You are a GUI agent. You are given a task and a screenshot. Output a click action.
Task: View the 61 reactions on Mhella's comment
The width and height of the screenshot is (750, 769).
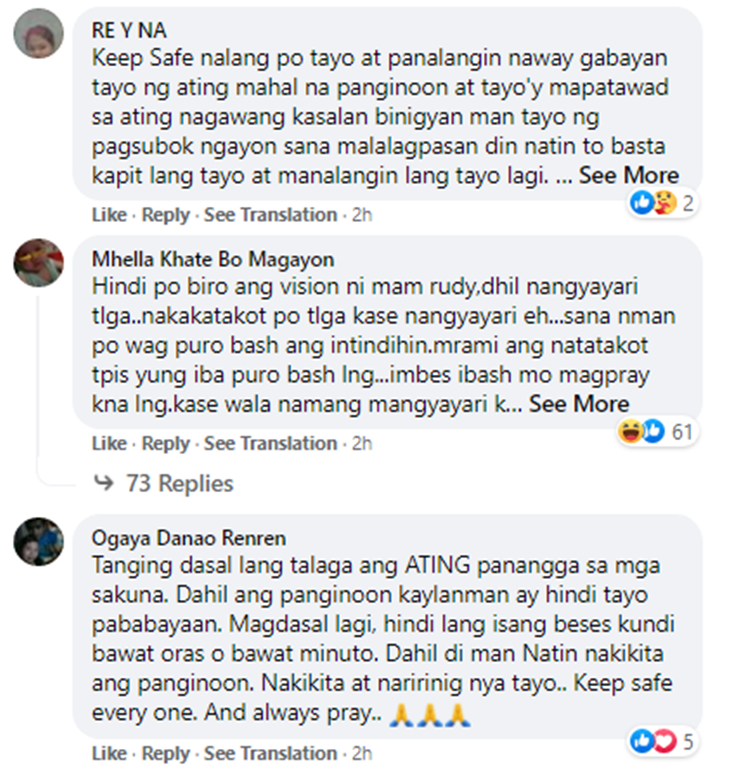656,432
